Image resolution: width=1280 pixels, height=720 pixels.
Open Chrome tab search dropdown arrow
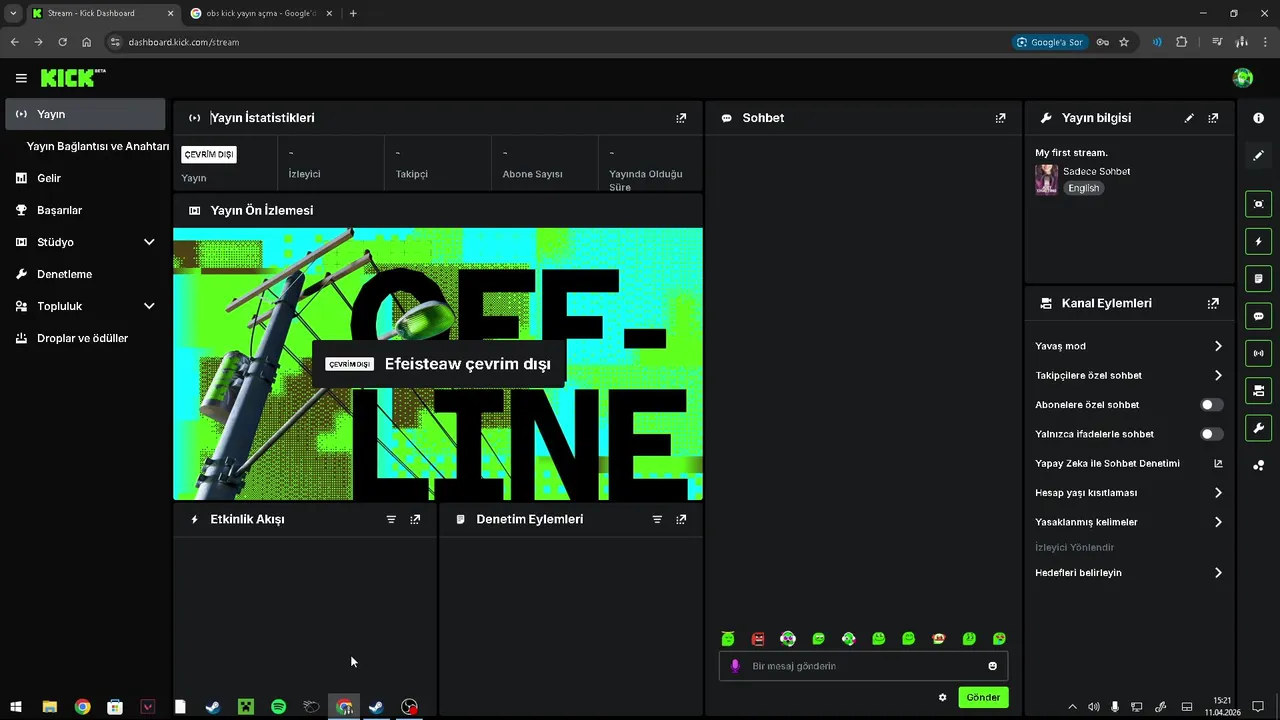(13, 13)
